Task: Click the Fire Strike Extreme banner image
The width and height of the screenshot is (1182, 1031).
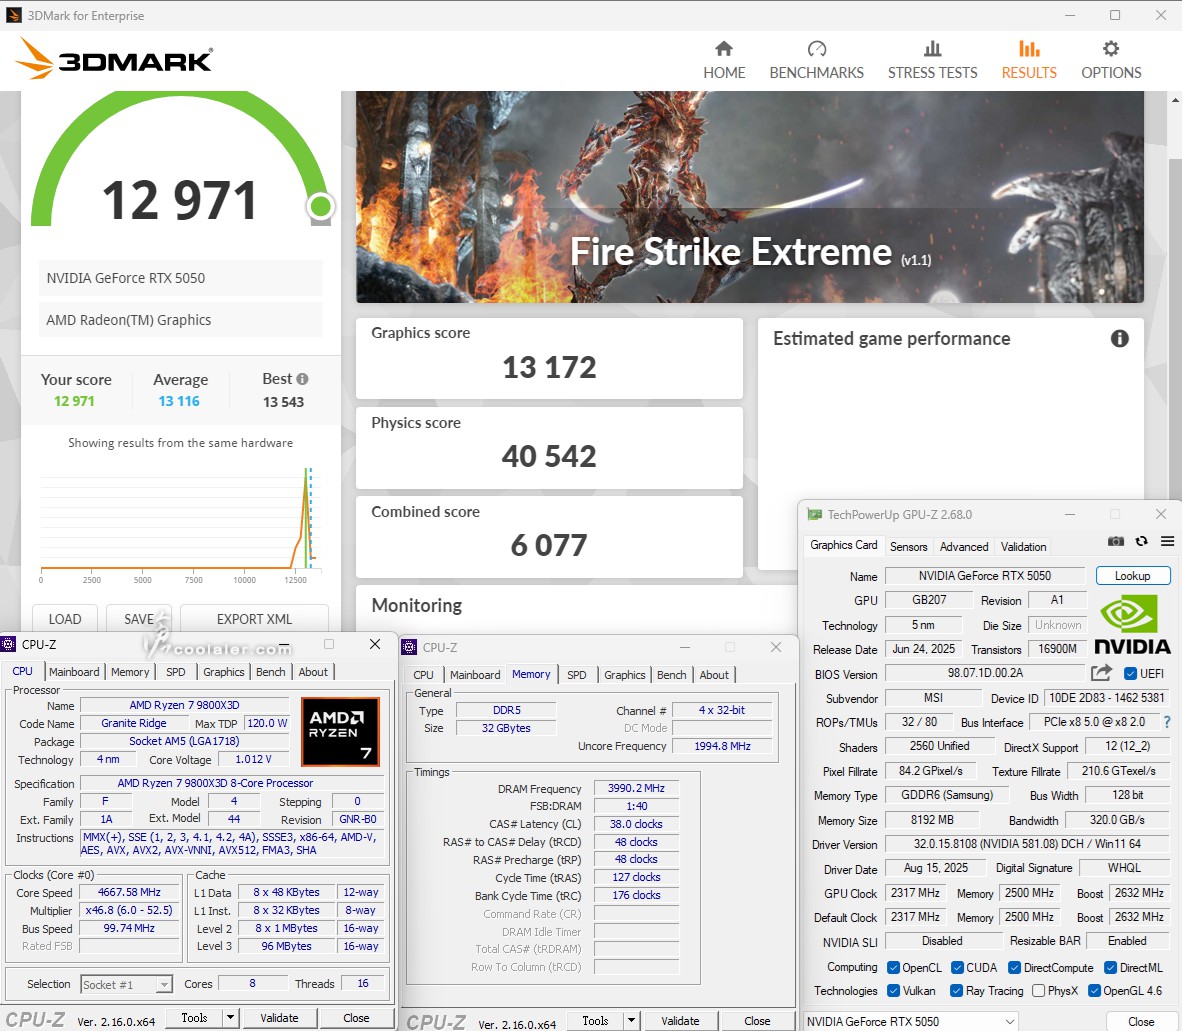Action: pos(749,197)
